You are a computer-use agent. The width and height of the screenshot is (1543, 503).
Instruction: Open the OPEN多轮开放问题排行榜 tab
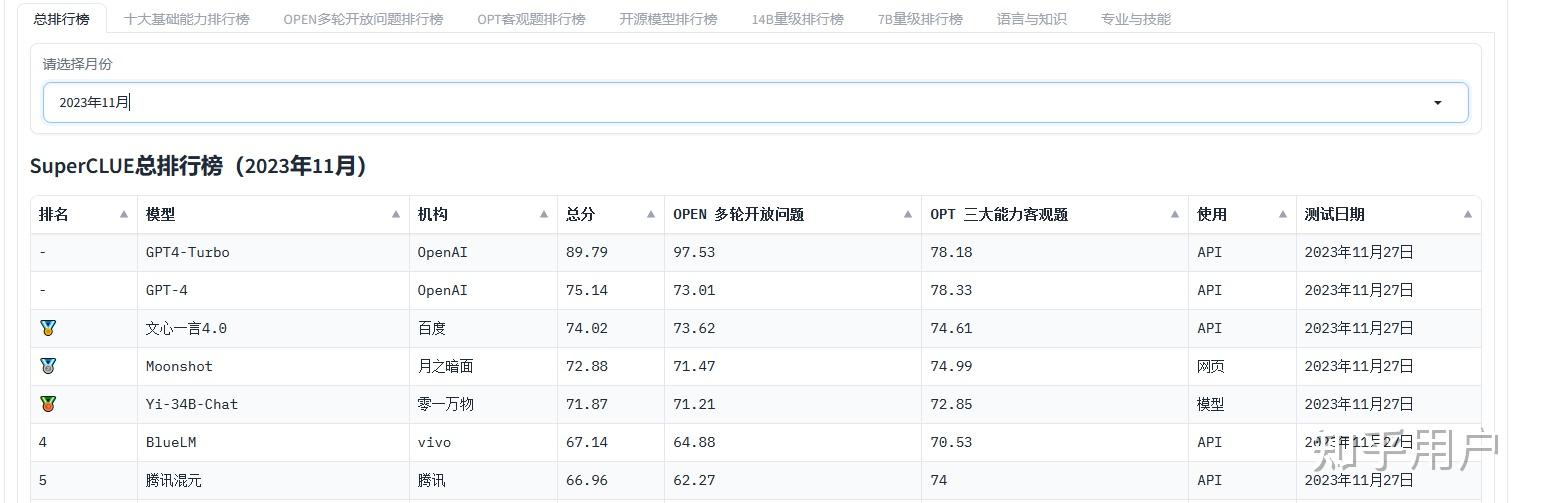tap(363, 18)
